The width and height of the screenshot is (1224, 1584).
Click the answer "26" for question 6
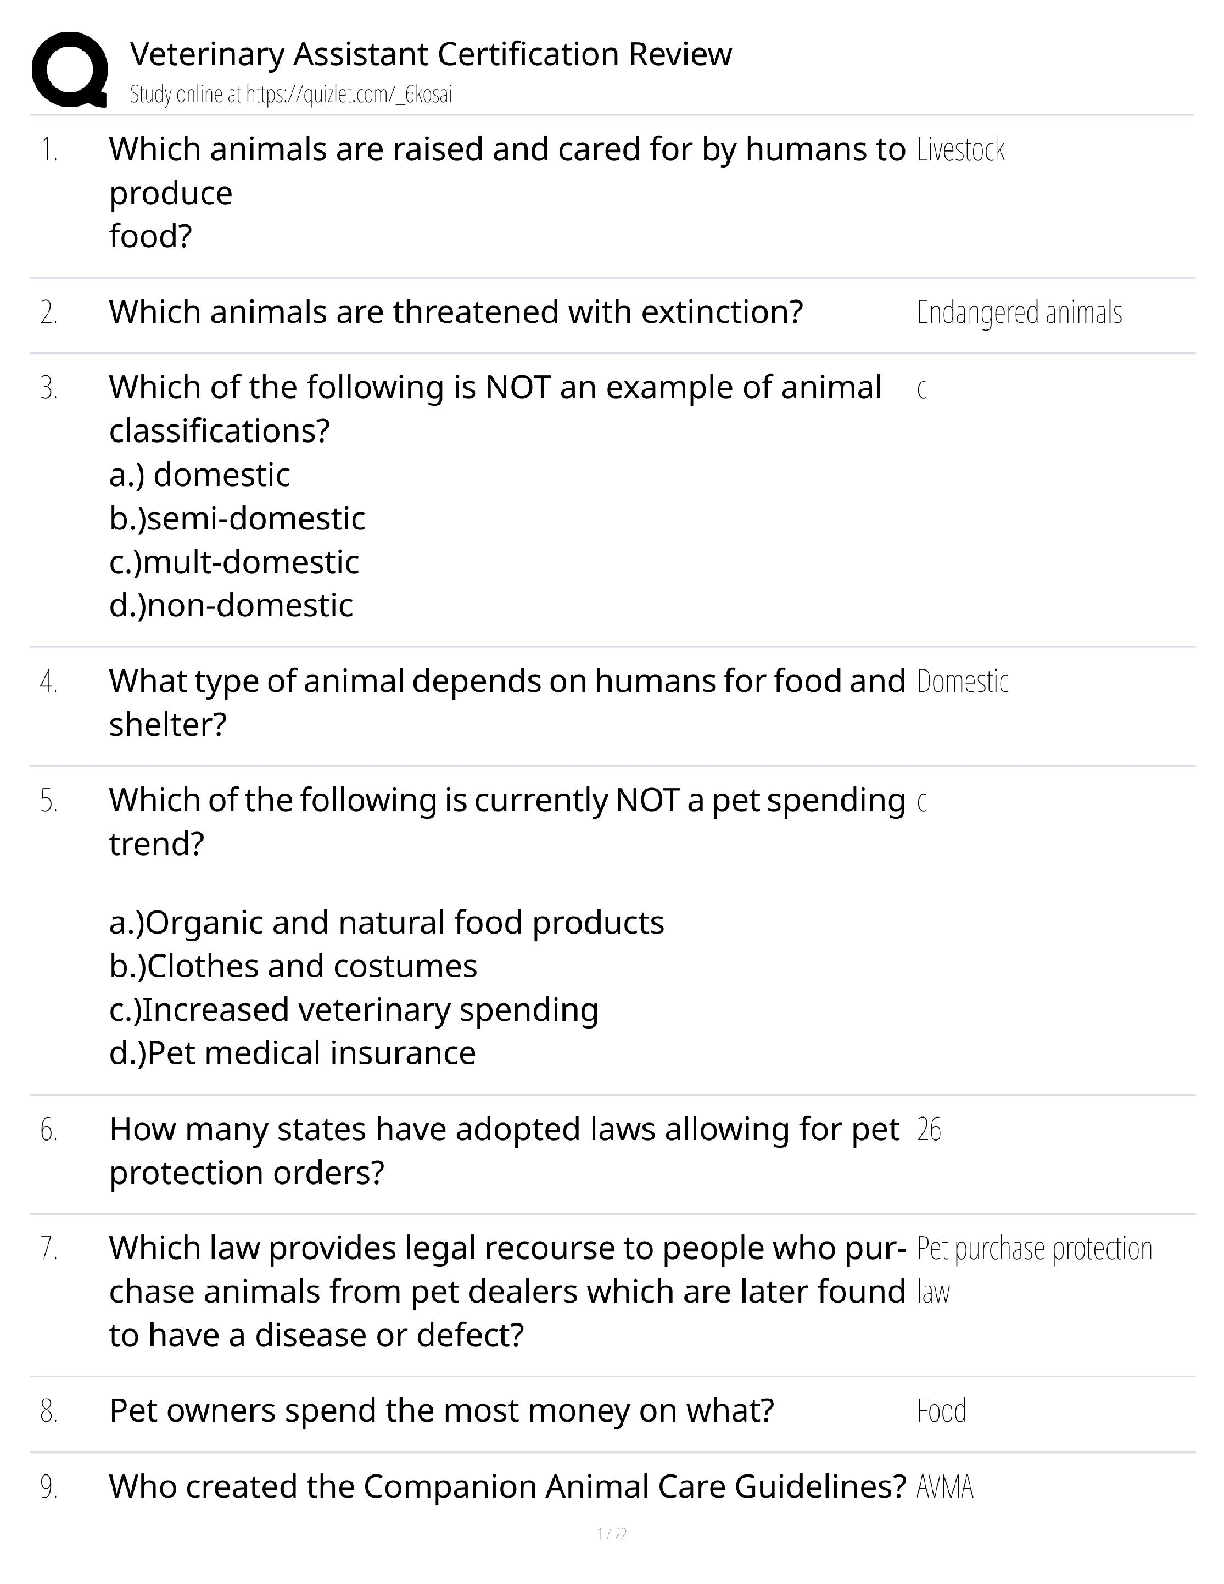pyautogui.click(x=929, y=1130)
